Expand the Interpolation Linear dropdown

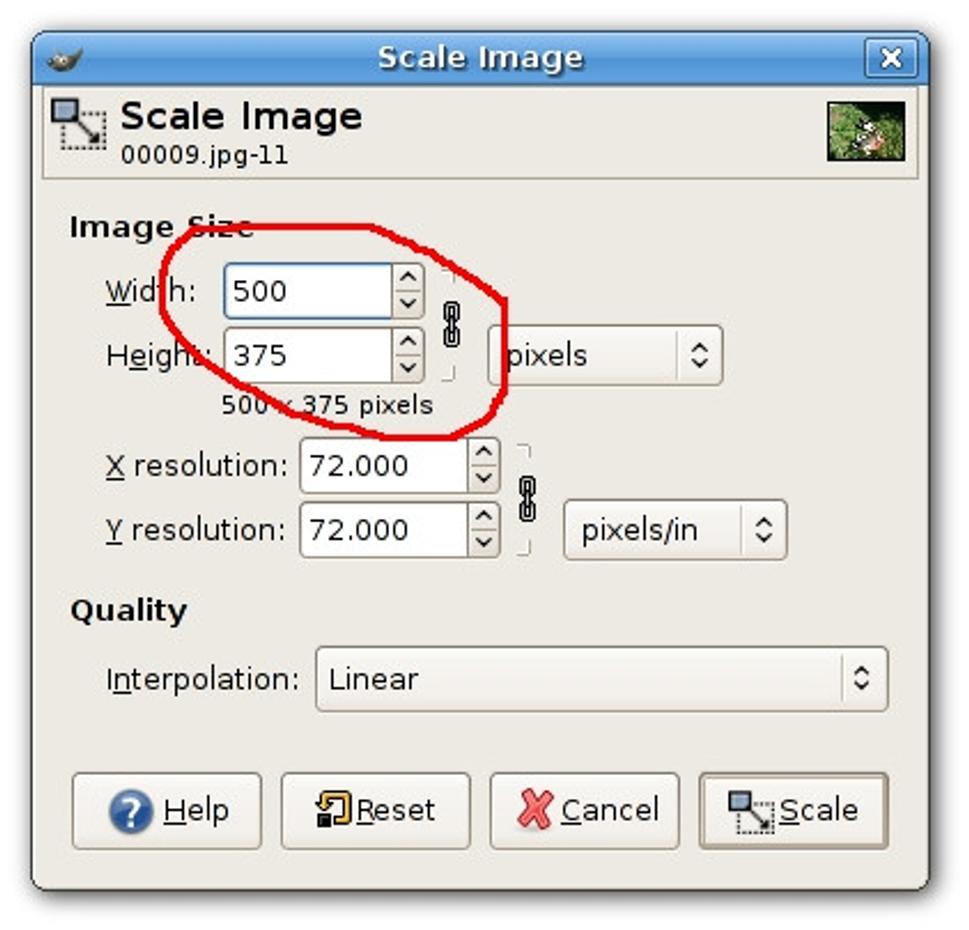[x=601, y=679]
